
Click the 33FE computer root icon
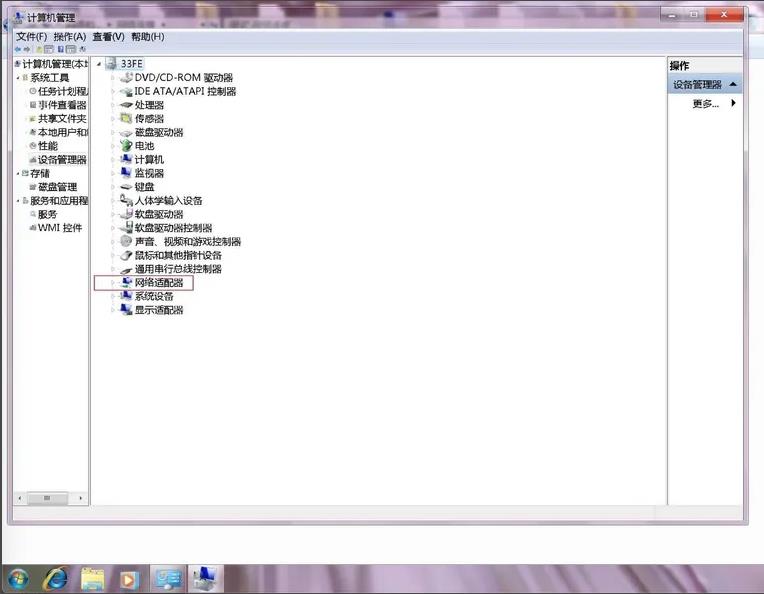tap(112, 63)
